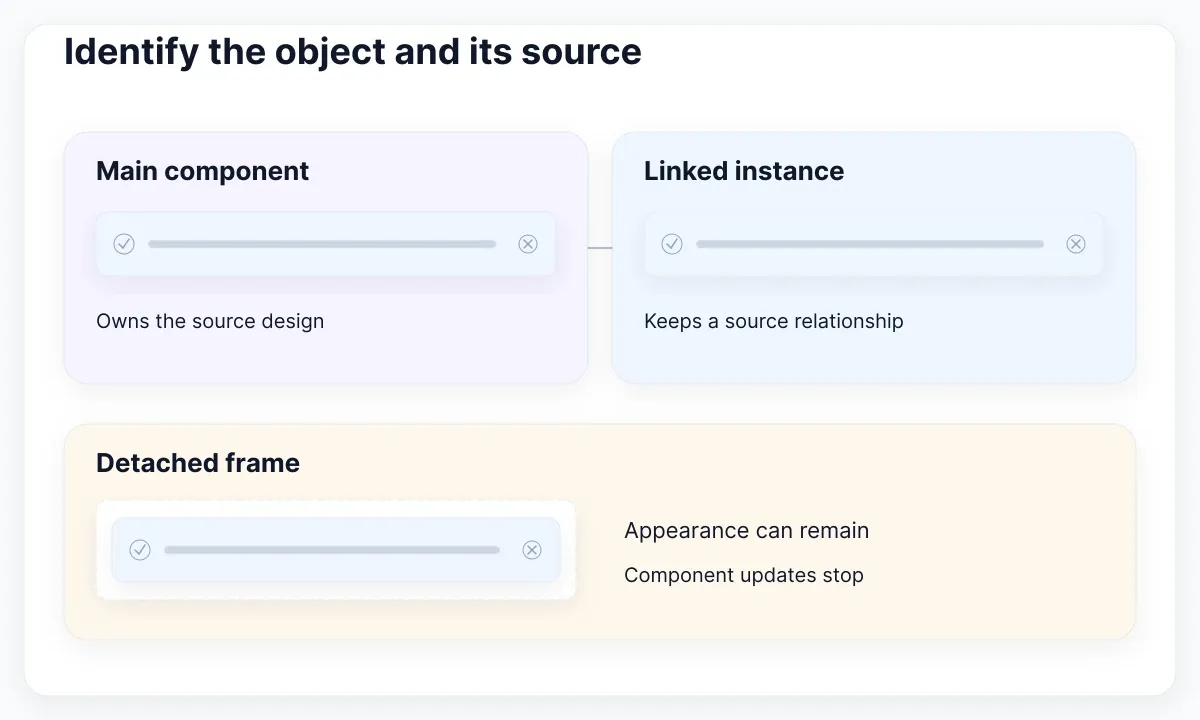Select the Detached frame heading
Screen dimensions: 1200x720
pos(198,463)
